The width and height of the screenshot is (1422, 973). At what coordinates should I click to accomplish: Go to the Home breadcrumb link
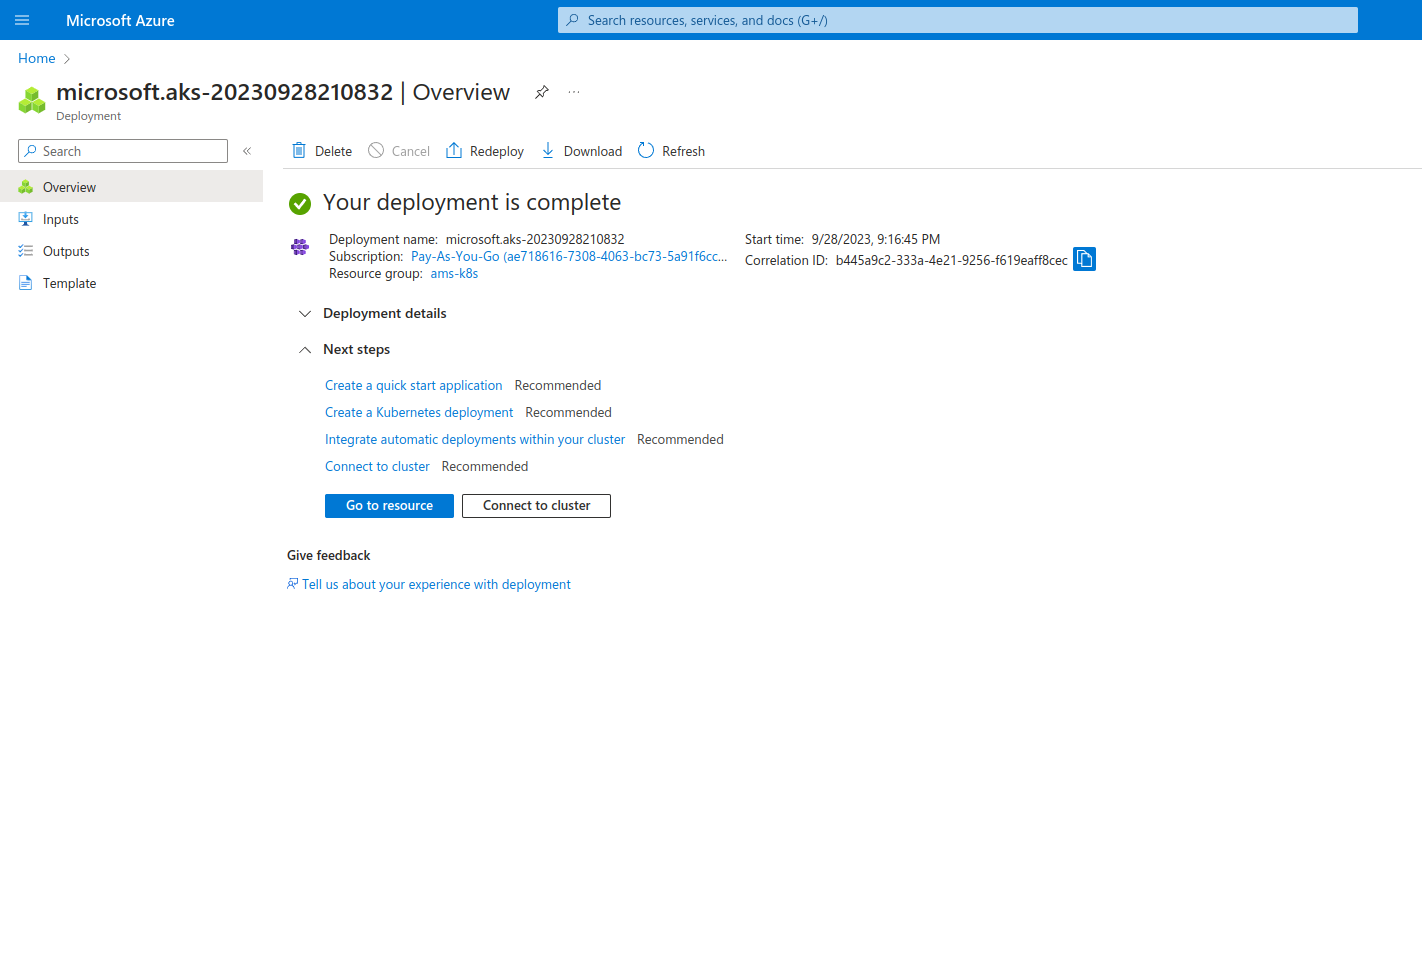(x=37, y=58)
